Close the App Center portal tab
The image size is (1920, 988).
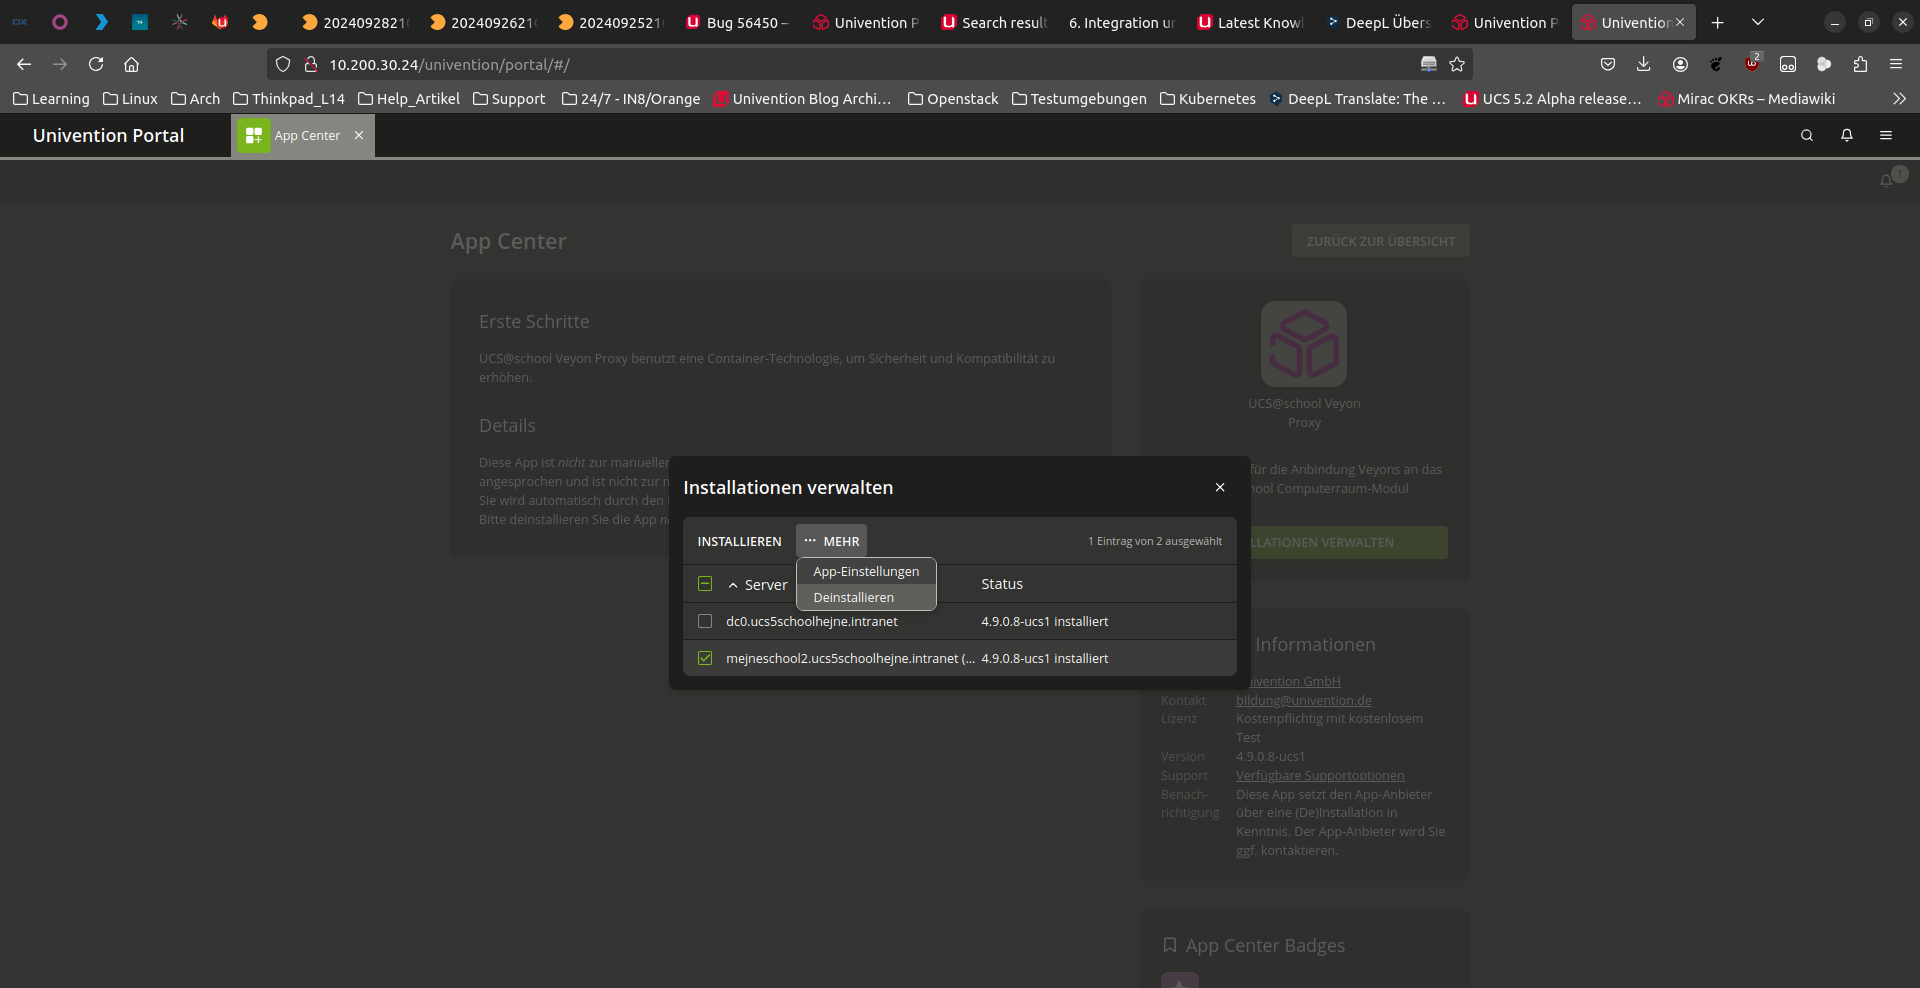[359, 135]
